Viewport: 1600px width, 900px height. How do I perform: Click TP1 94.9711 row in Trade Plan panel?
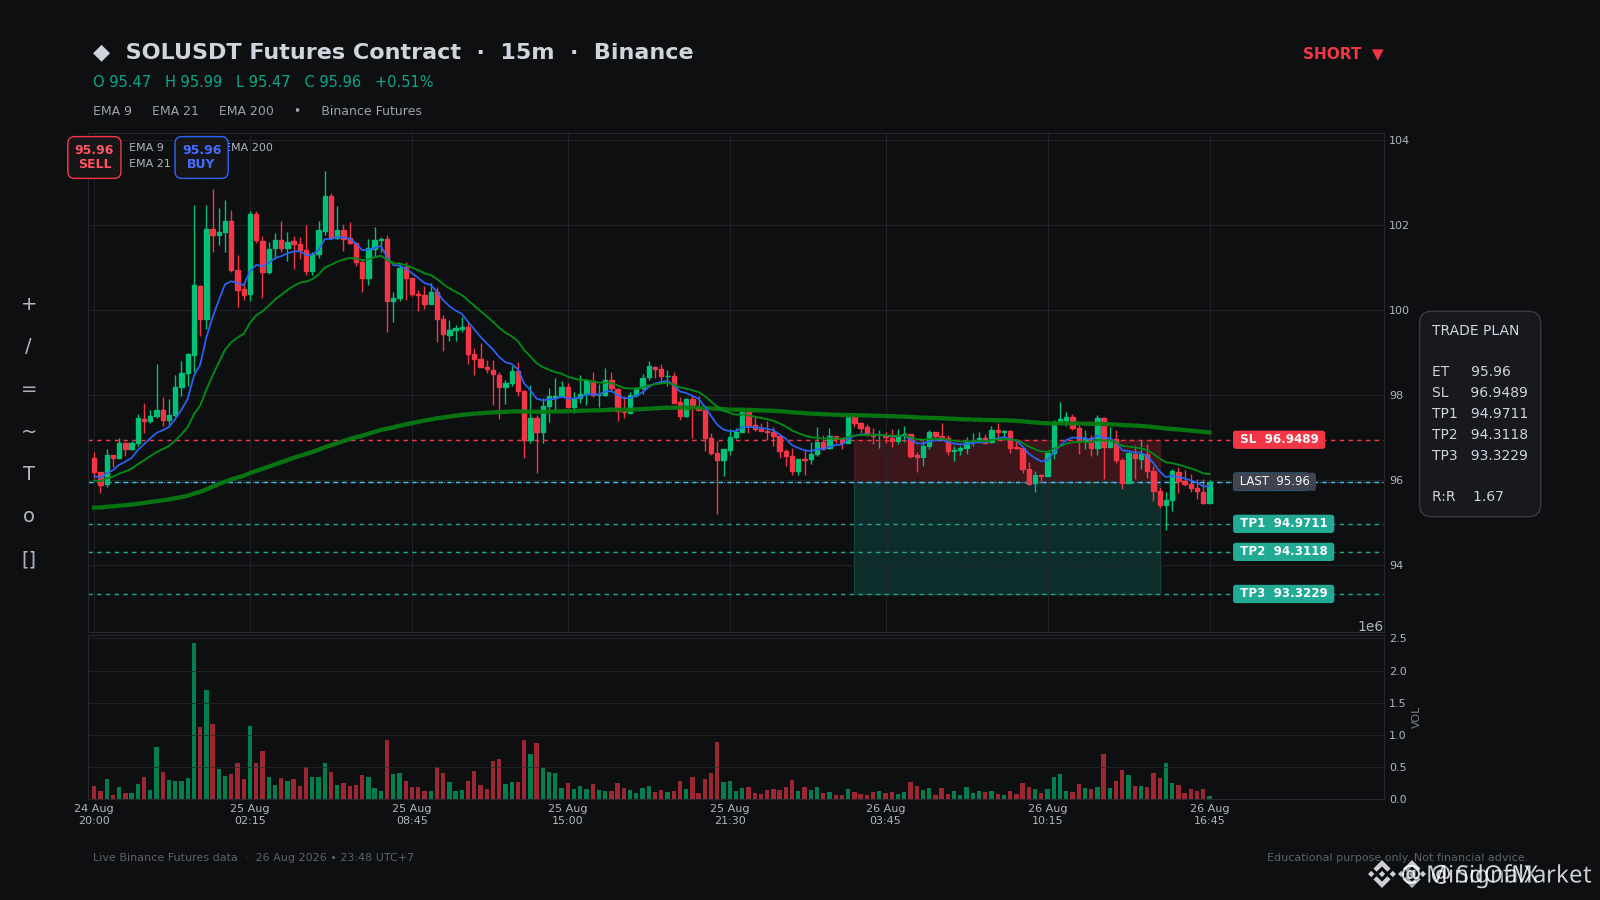coord(1480,414)
